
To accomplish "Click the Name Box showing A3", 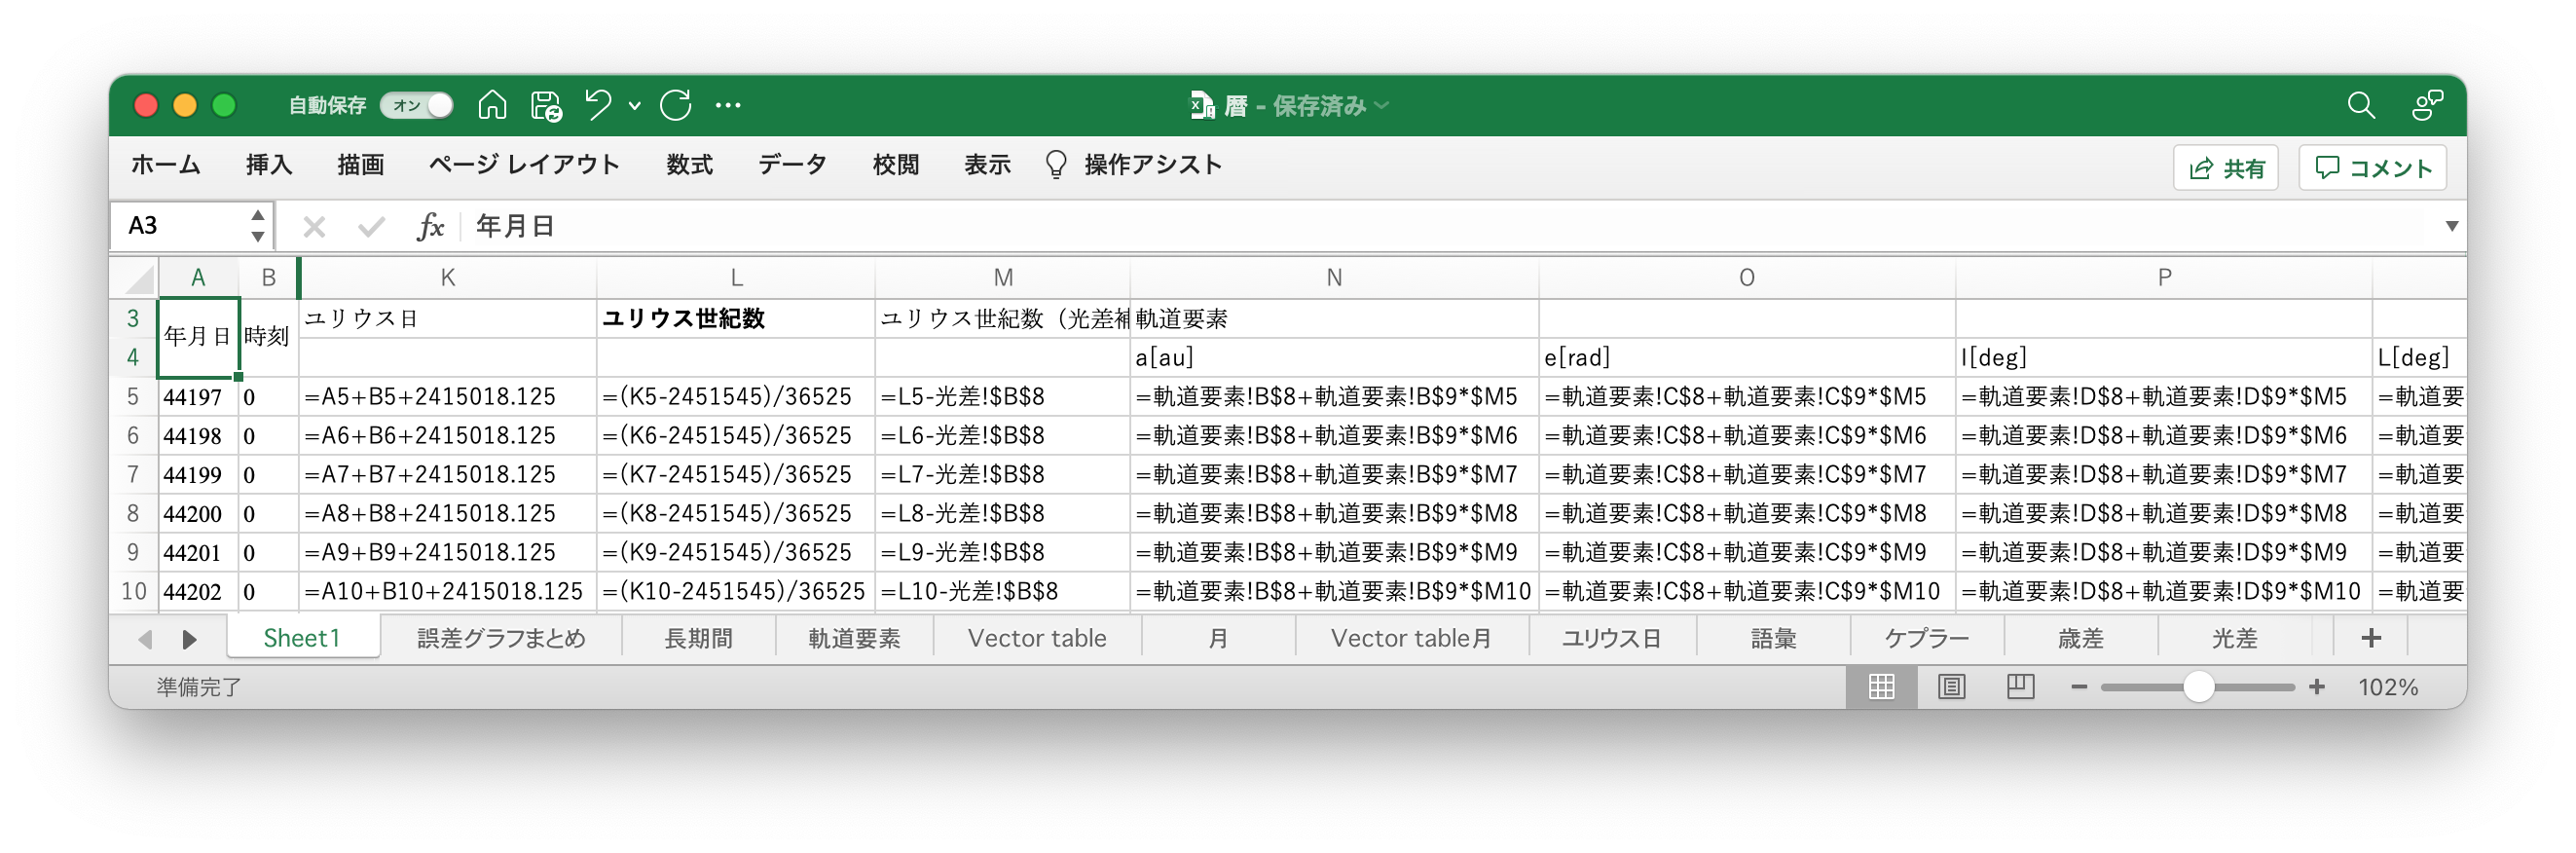I will coord(178,226).
